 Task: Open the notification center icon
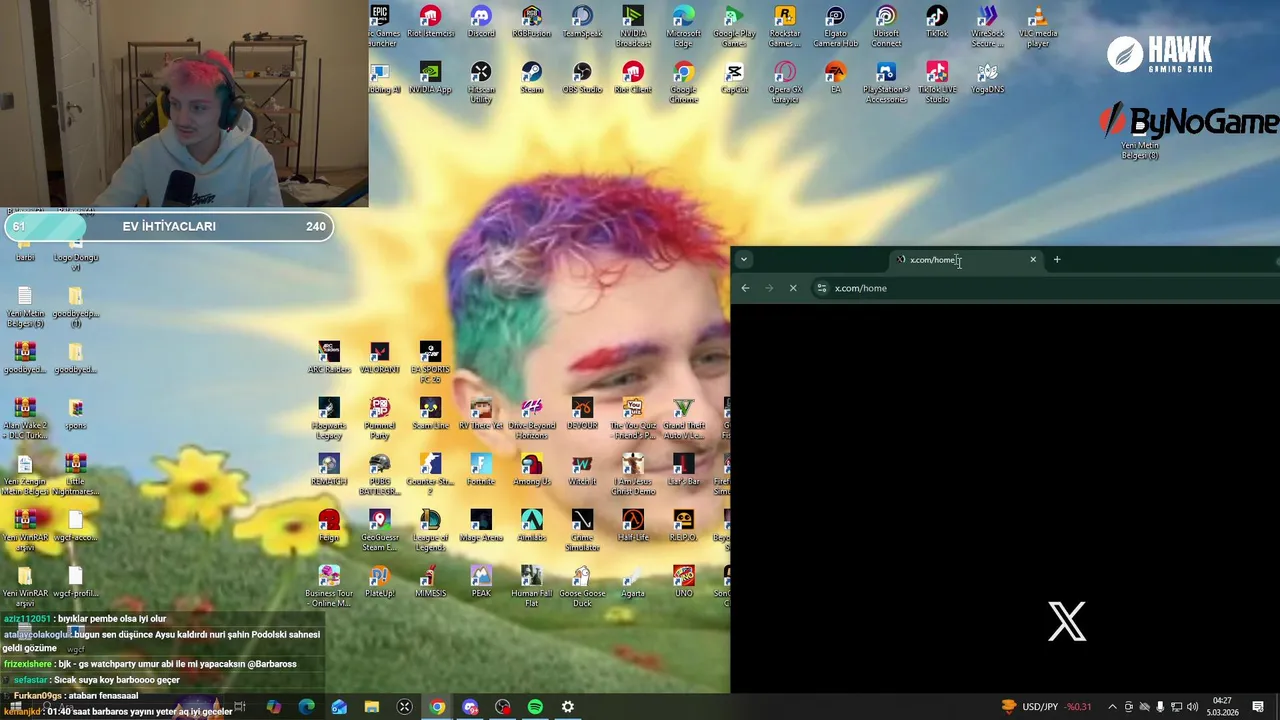1258,707
